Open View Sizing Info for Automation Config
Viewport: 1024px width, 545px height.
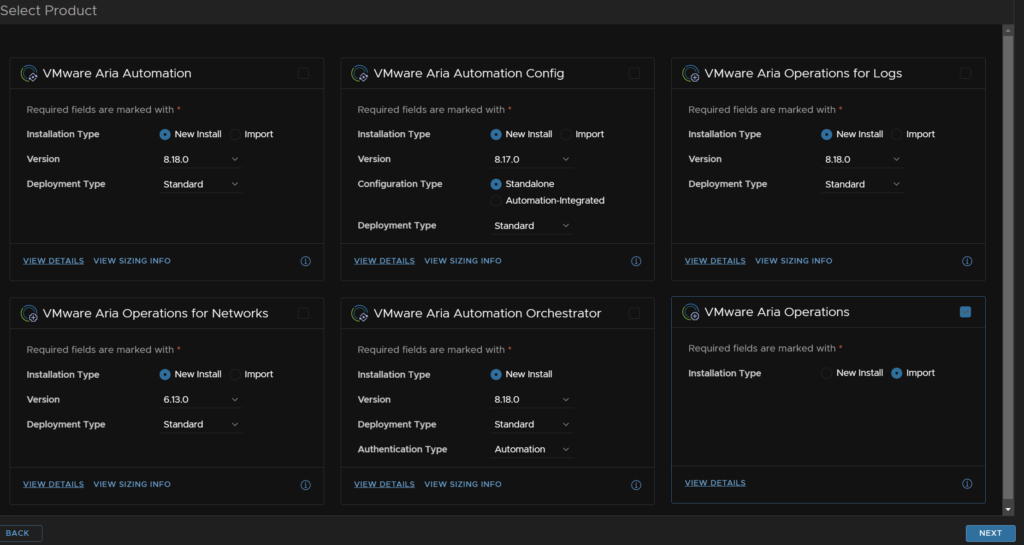463,261
